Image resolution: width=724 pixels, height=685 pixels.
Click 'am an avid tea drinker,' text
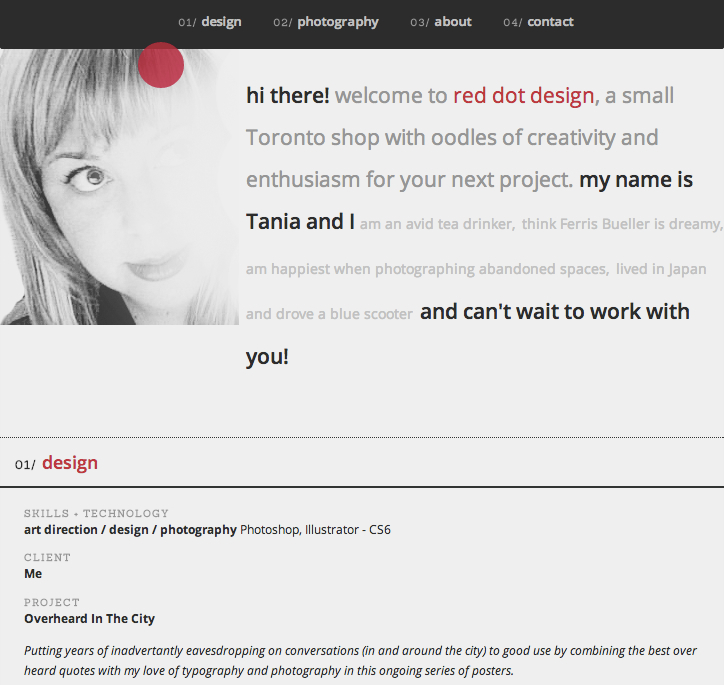pyautogui.click(x=437, y=224)
